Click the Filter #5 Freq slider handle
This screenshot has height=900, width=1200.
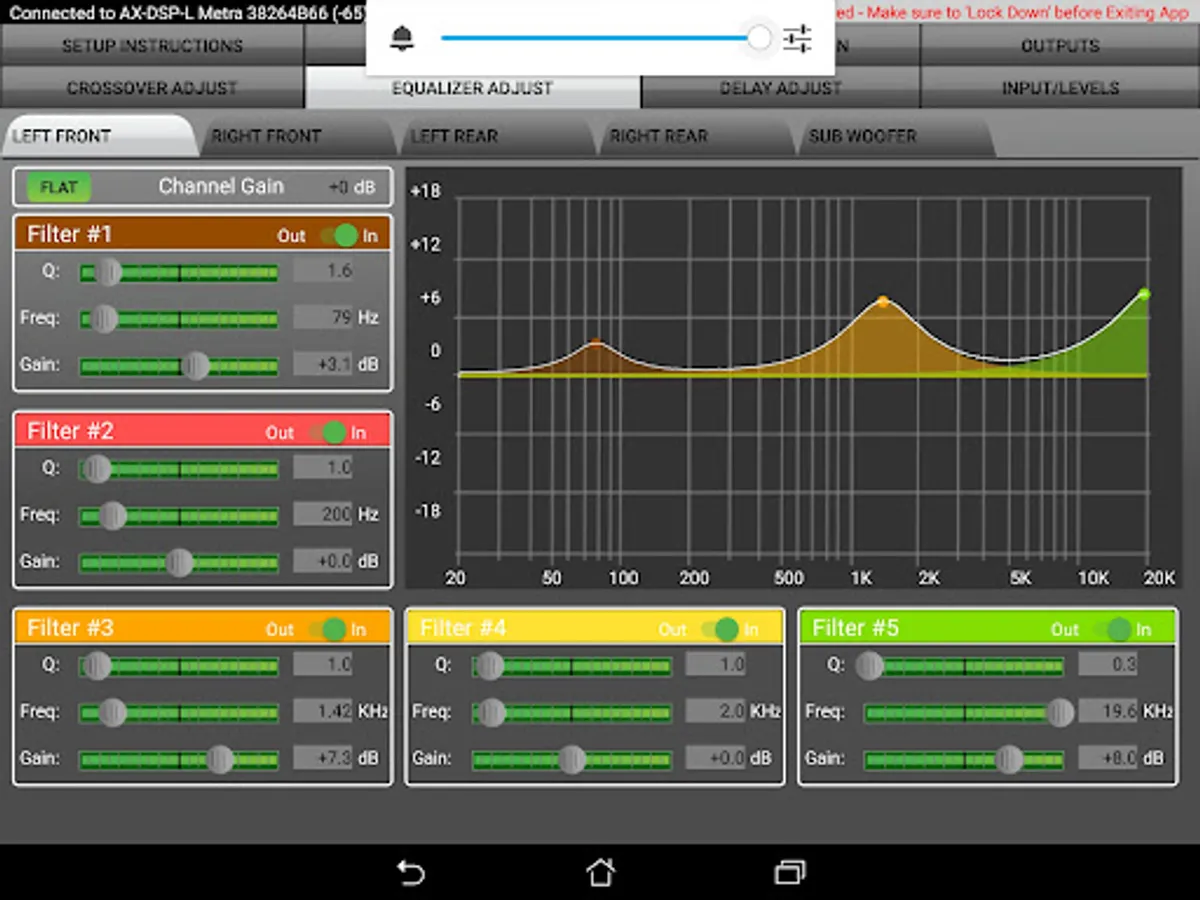(1059, 712)
